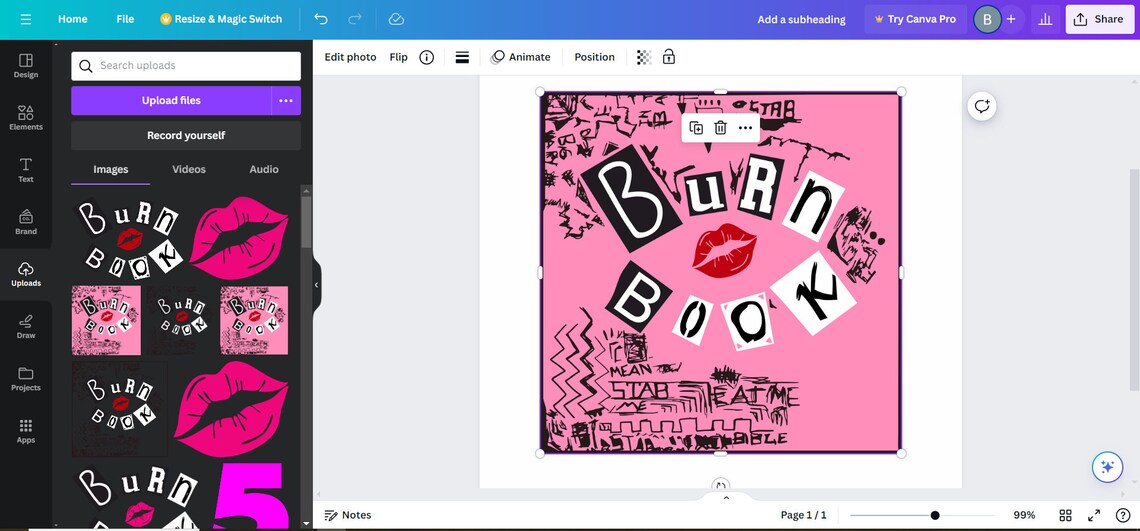Open upload options ellipsis beside Upload files

[286, 100]
